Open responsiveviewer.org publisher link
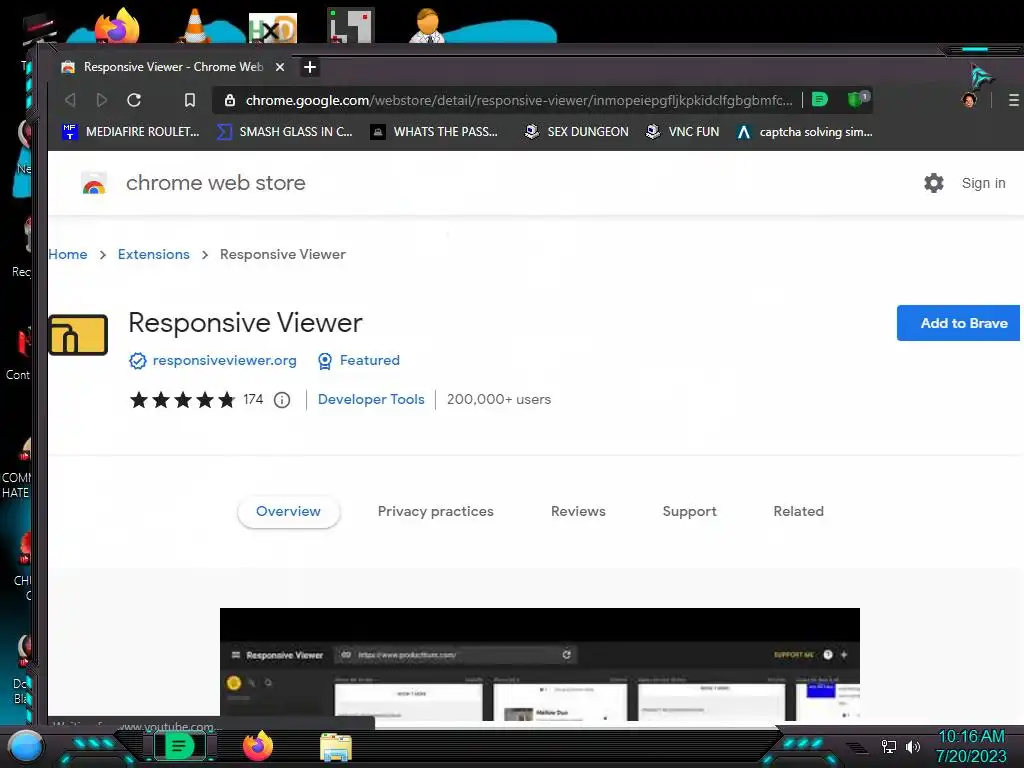This screenshot has height=768, width=1024. tap(224, 360)
